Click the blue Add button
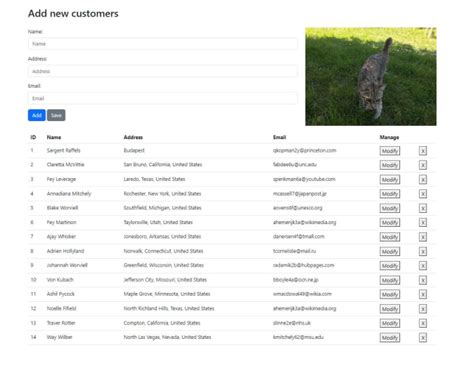The width and height of the screenshot is (474, 366). tap(37, 115)
